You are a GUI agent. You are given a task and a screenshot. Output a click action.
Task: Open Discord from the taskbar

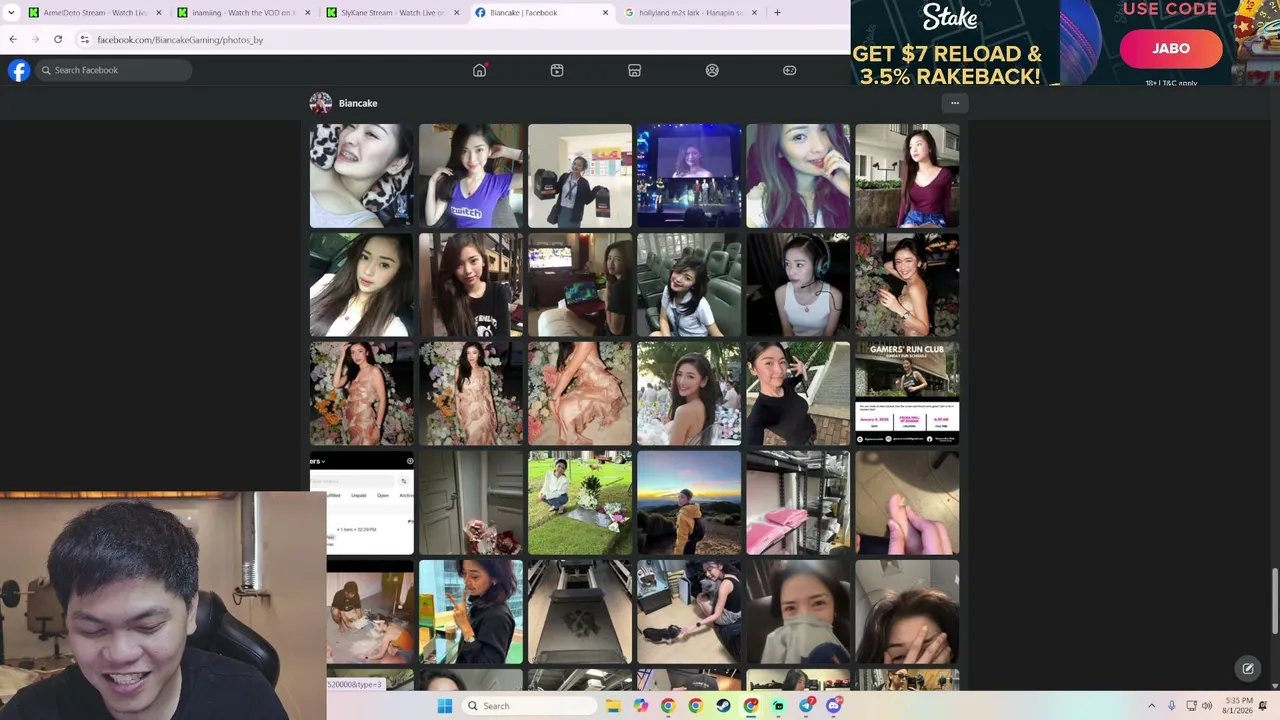834,706
